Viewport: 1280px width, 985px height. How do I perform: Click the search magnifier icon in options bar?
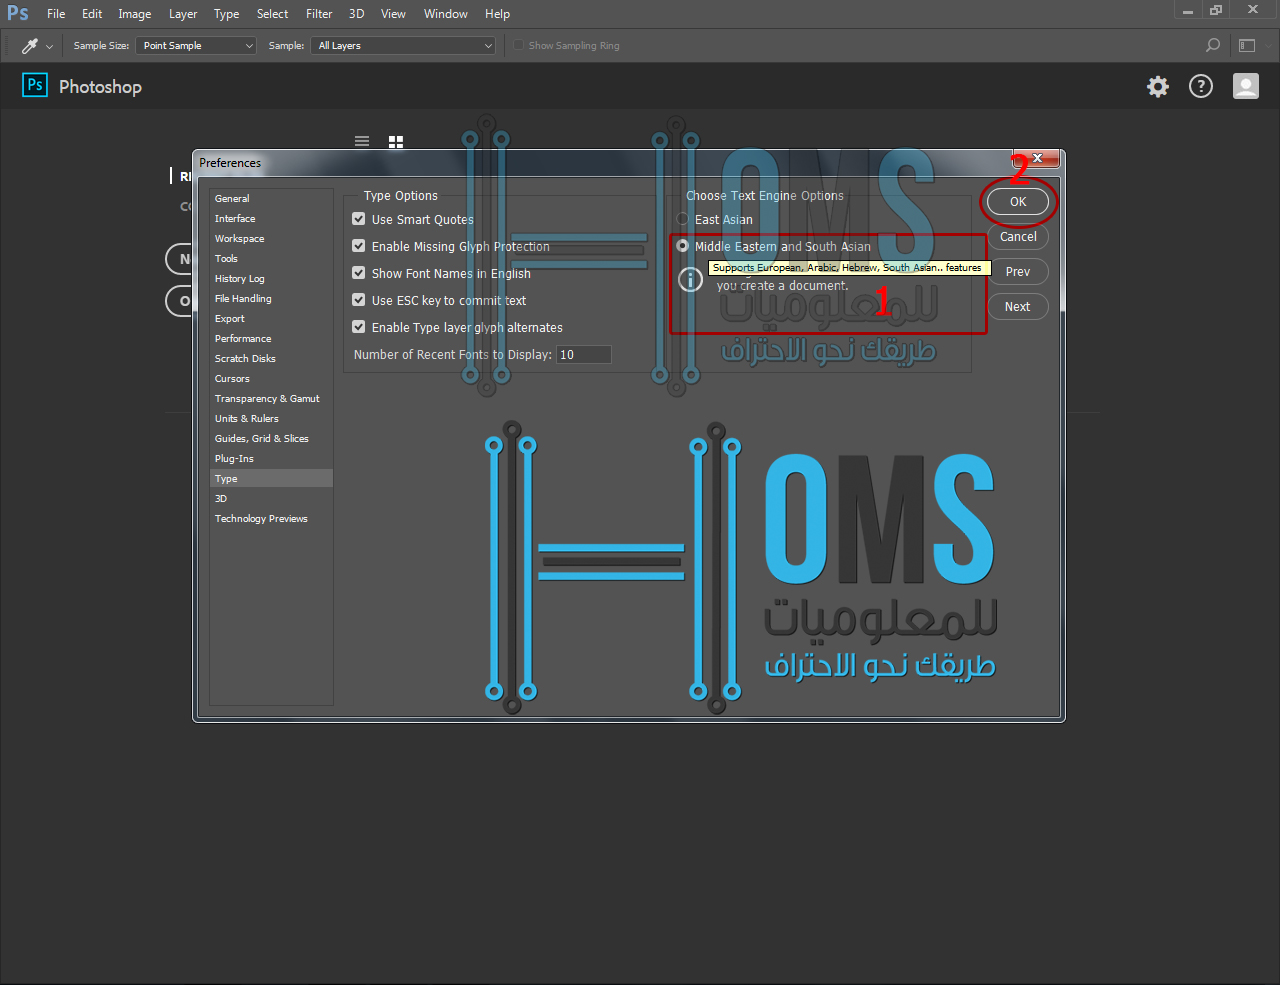(x=1213, y=45)
